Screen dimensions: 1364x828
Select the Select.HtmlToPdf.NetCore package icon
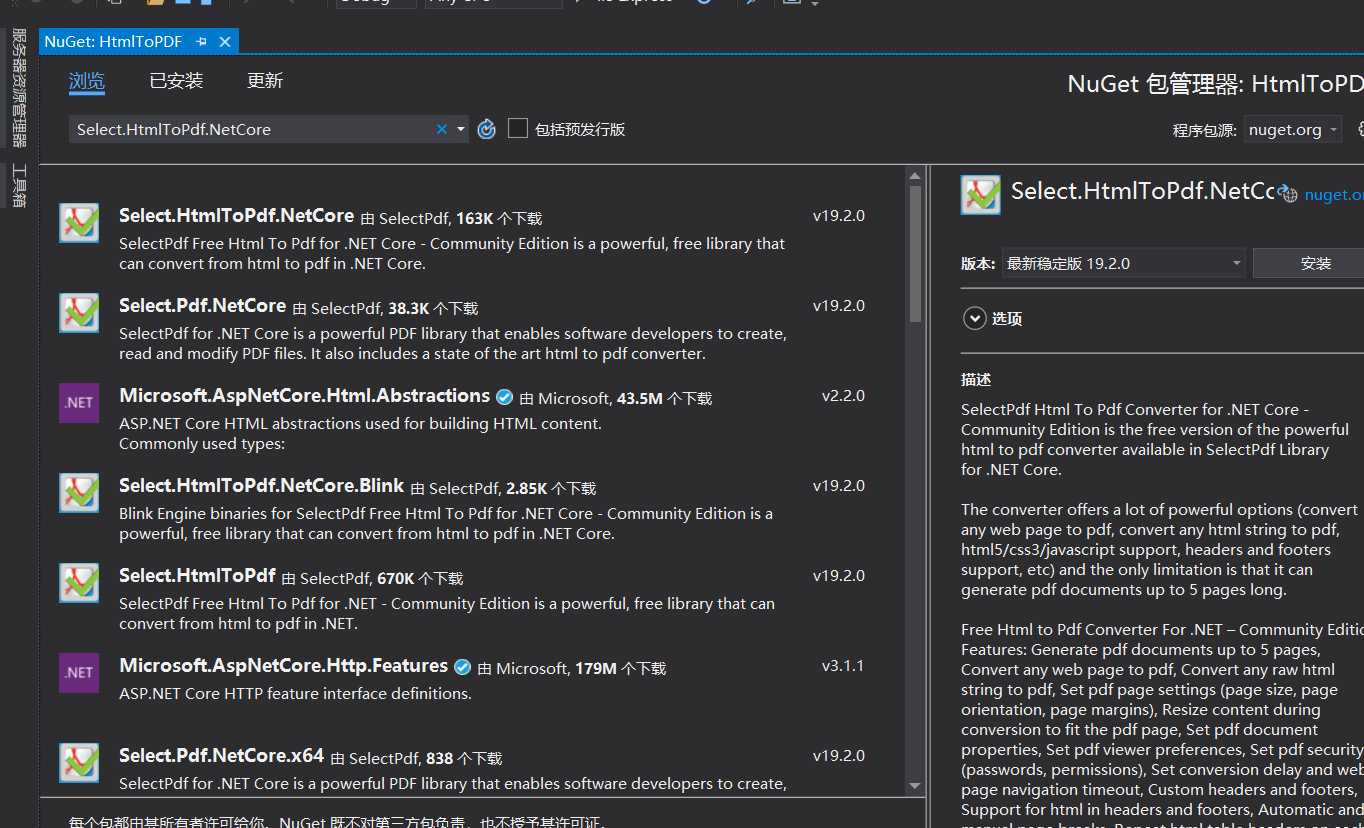(79, 223)
